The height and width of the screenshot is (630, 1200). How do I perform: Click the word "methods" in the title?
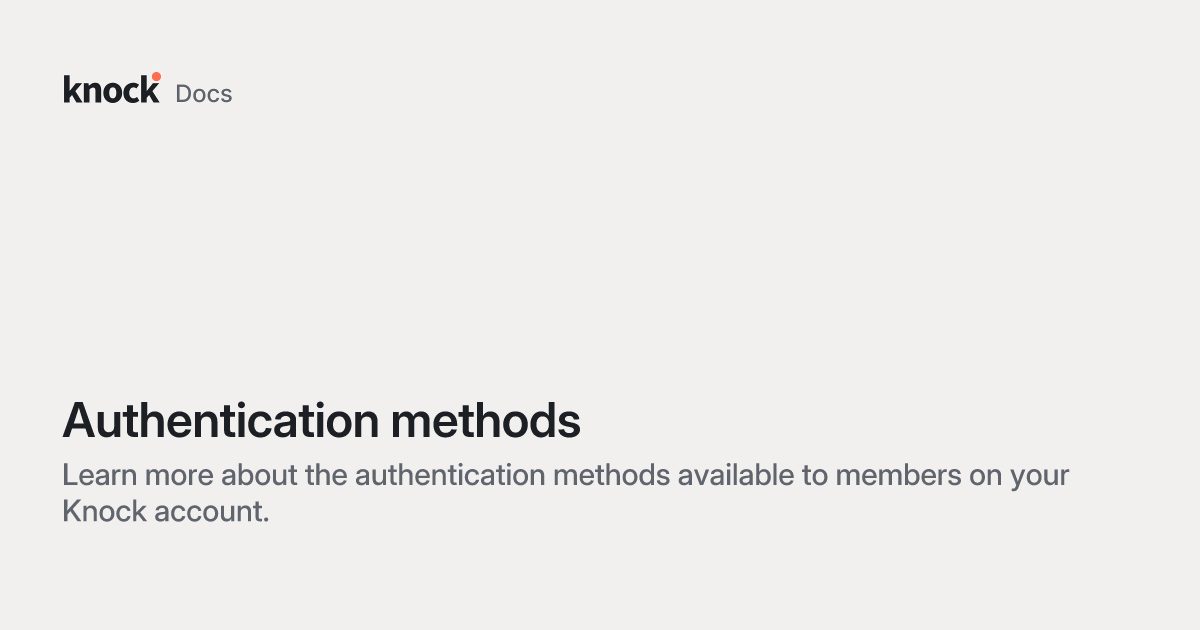[486, 421]
